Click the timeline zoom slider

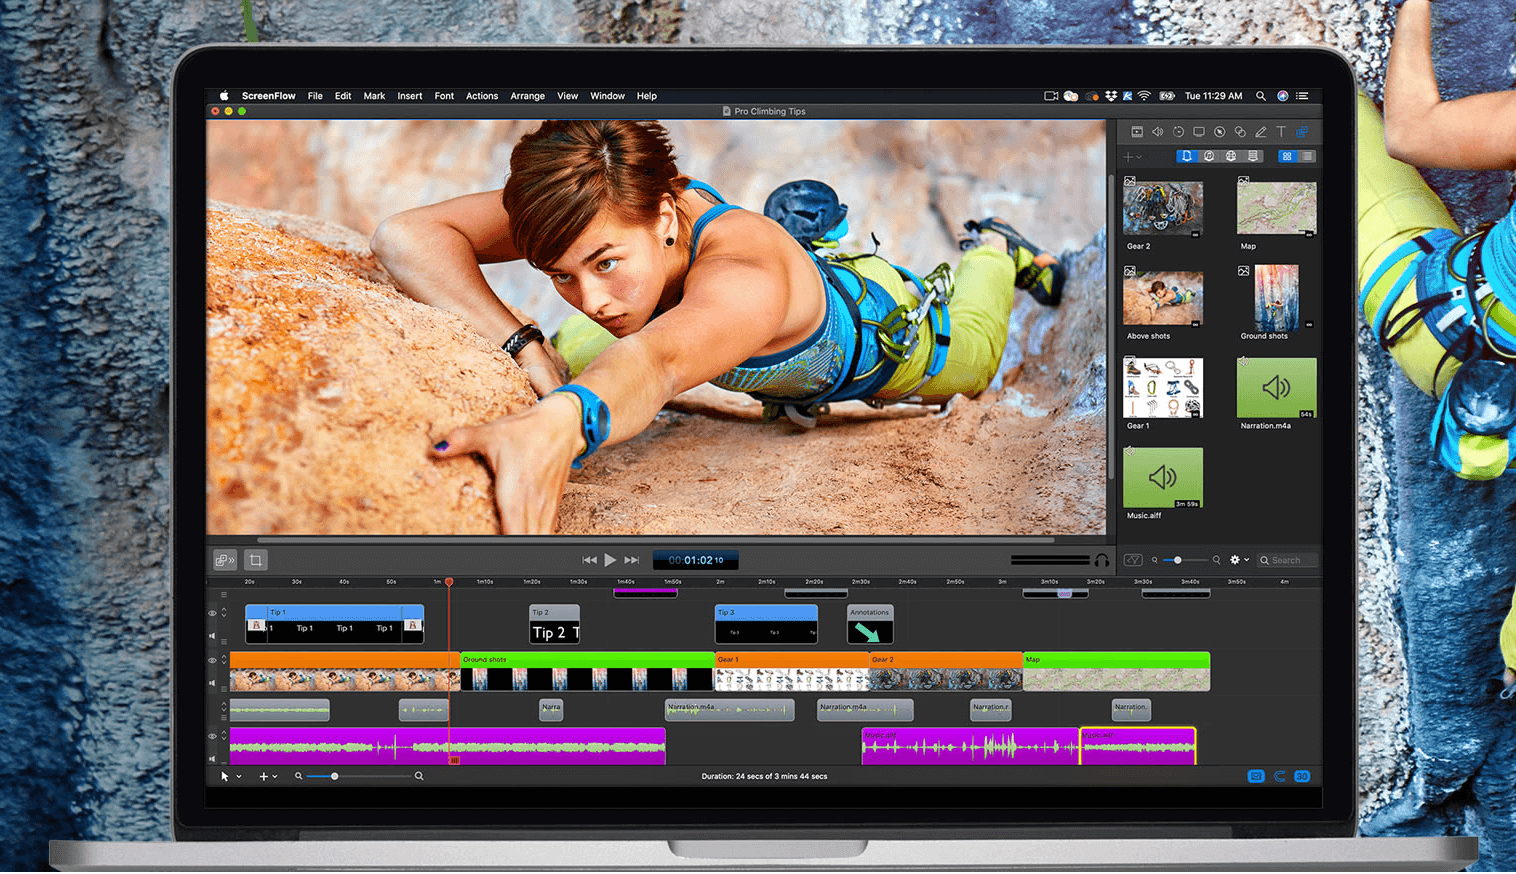335,777
